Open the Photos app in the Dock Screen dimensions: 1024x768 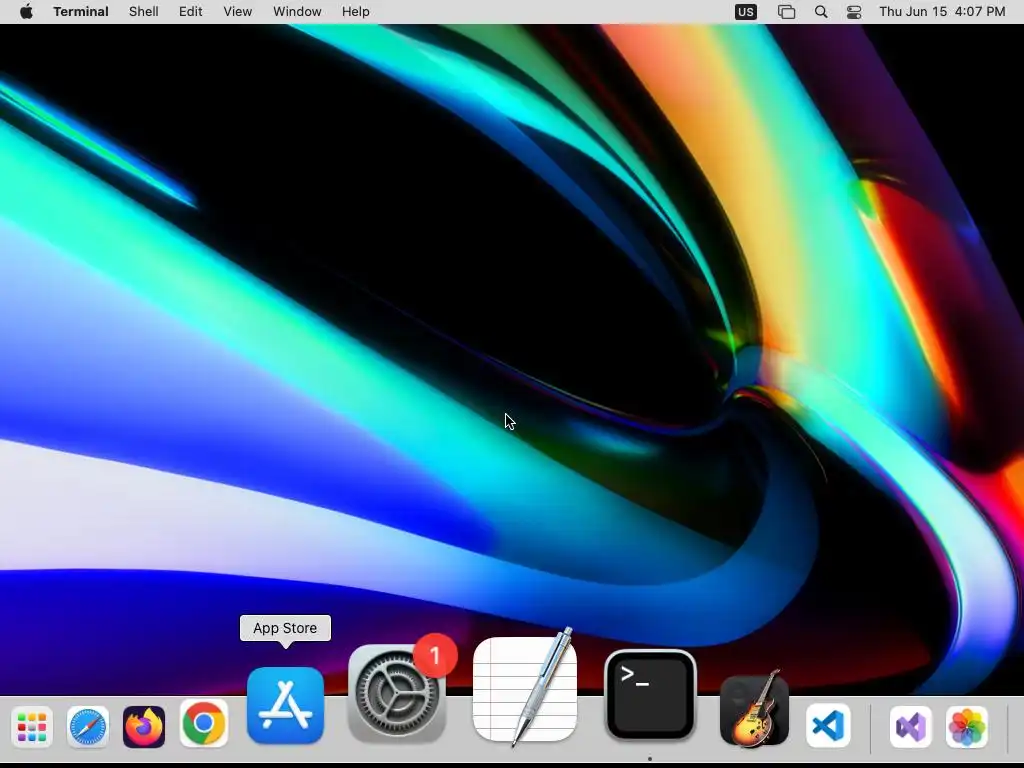967,726
